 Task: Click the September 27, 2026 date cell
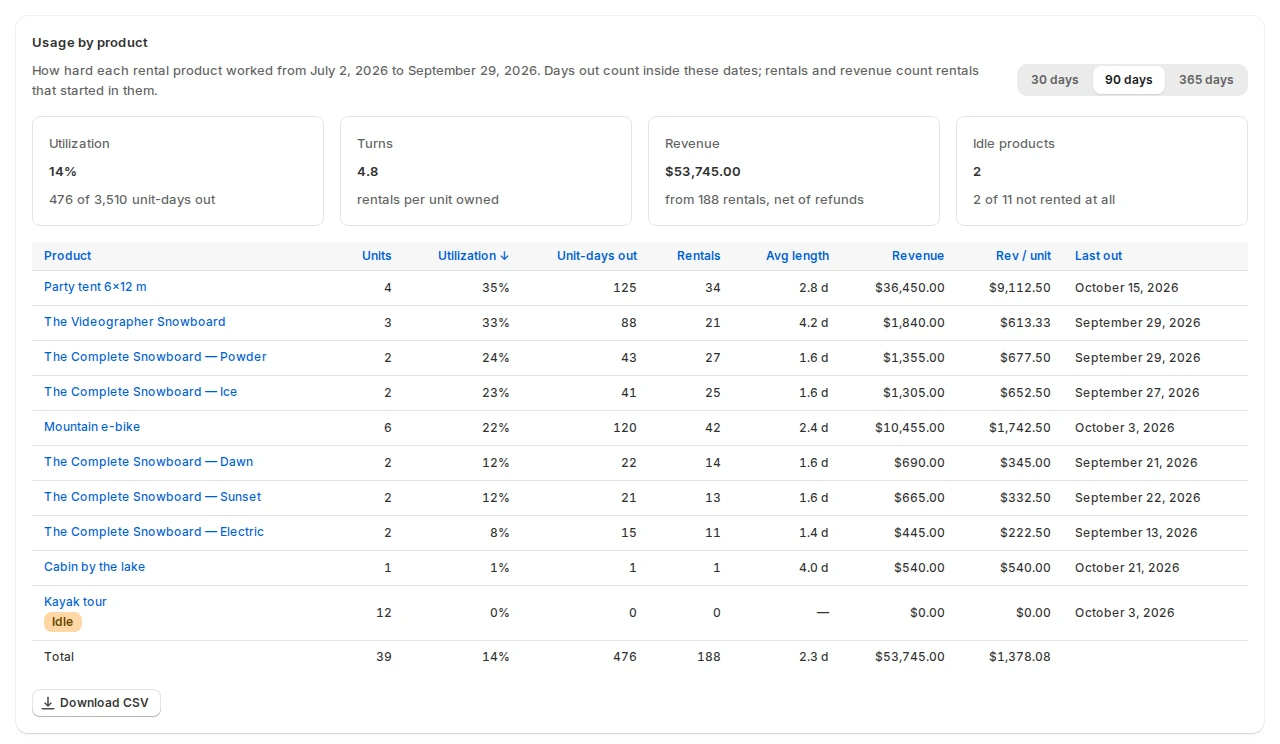point(1138,393)
